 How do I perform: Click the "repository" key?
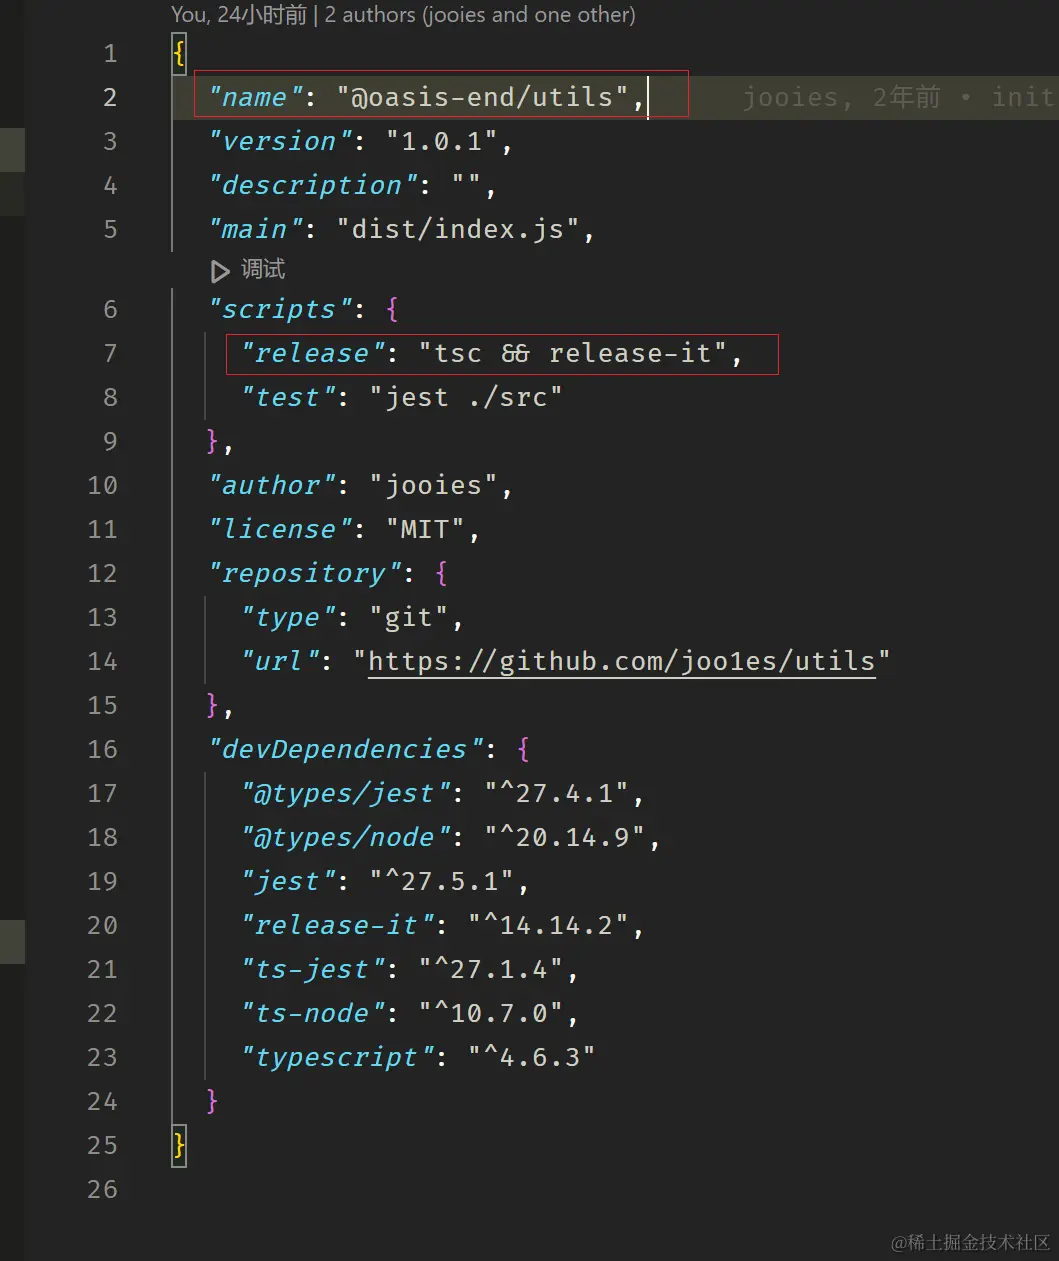tap(303, 573)
